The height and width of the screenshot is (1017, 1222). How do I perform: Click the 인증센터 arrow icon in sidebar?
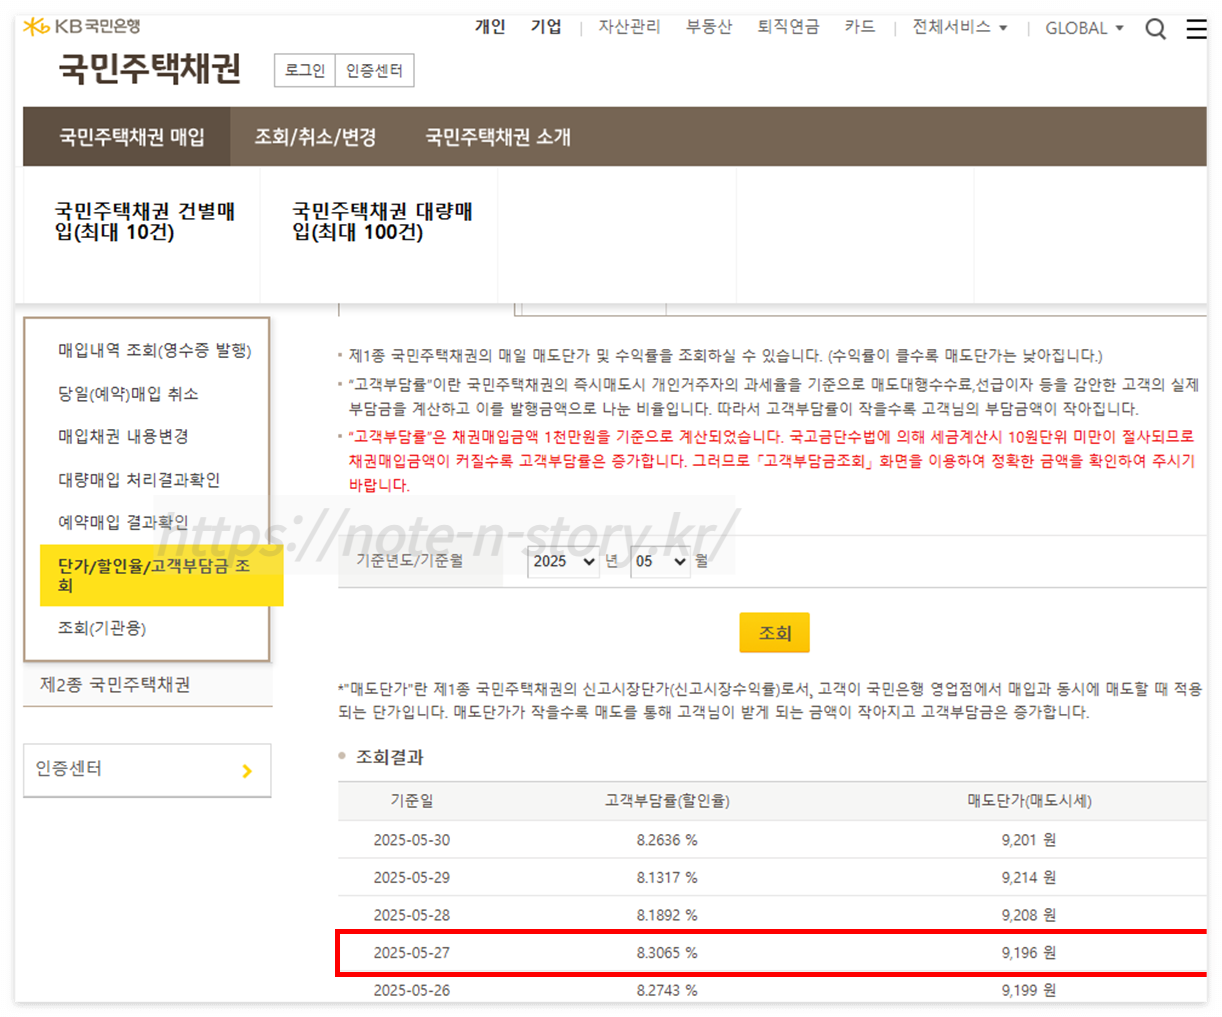pyautogui.click(x=247, y=771)
